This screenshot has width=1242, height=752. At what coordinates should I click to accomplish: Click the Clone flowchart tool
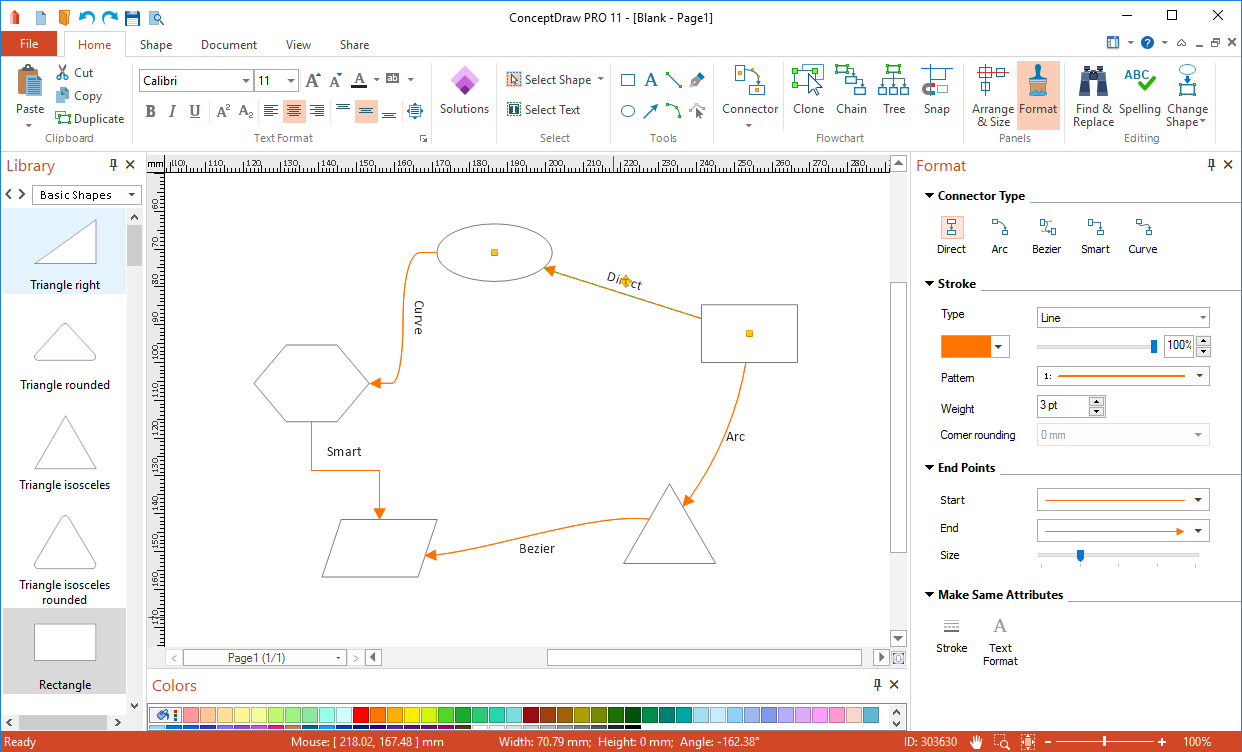tap(808, 91)
